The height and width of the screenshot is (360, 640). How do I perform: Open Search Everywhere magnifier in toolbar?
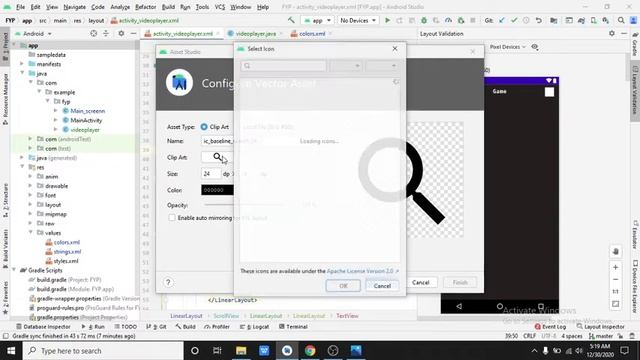tap(621, 20)
